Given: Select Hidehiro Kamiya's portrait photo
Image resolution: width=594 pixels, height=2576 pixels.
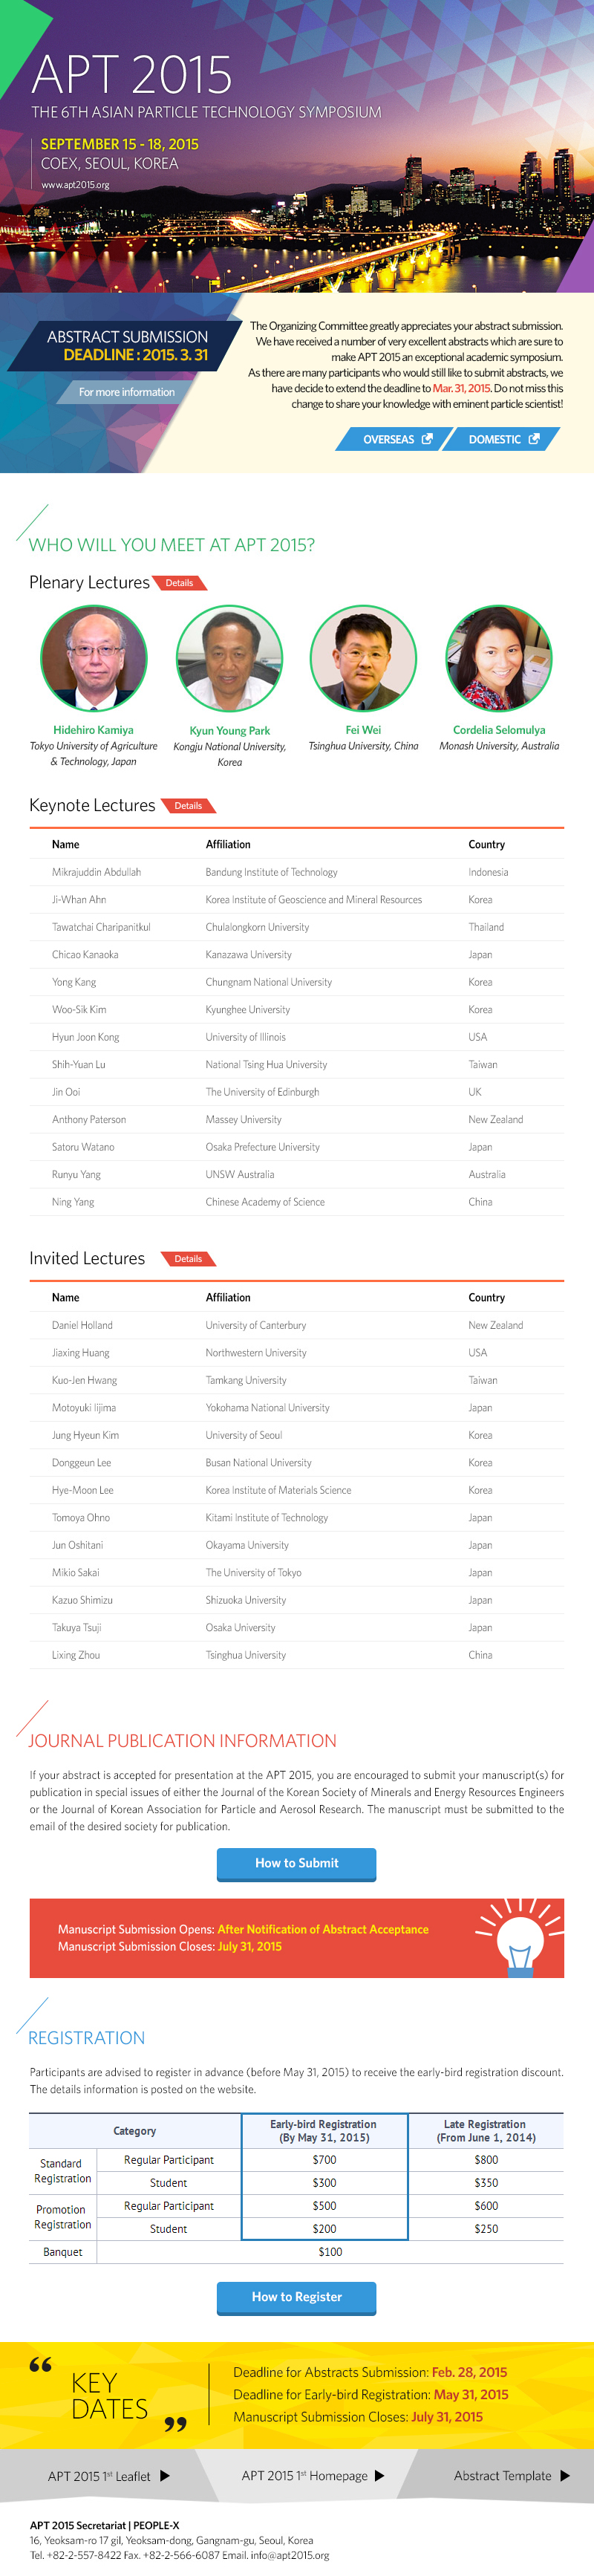Looking at the screenshot, I should tap(94, 659).
